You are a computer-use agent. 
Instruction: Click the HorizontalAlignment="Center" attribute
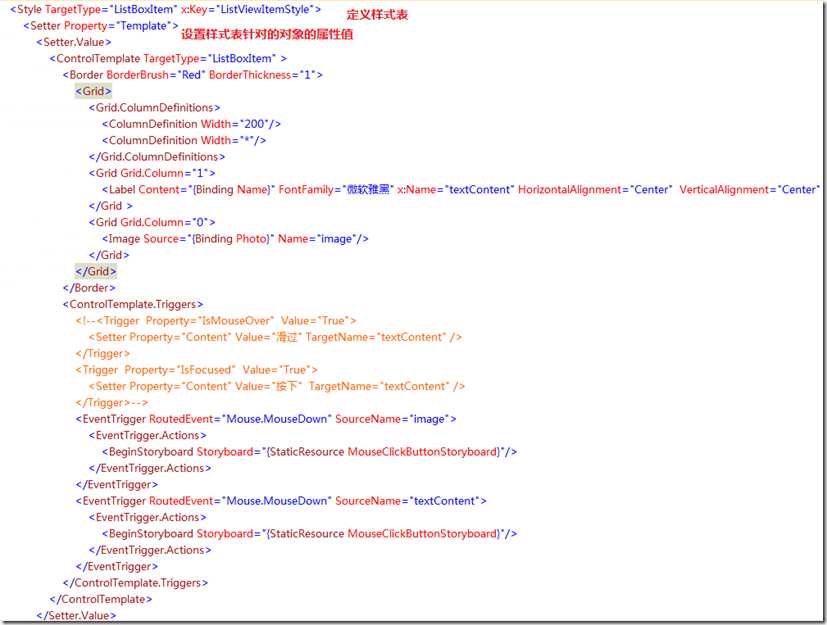(595, 189)
